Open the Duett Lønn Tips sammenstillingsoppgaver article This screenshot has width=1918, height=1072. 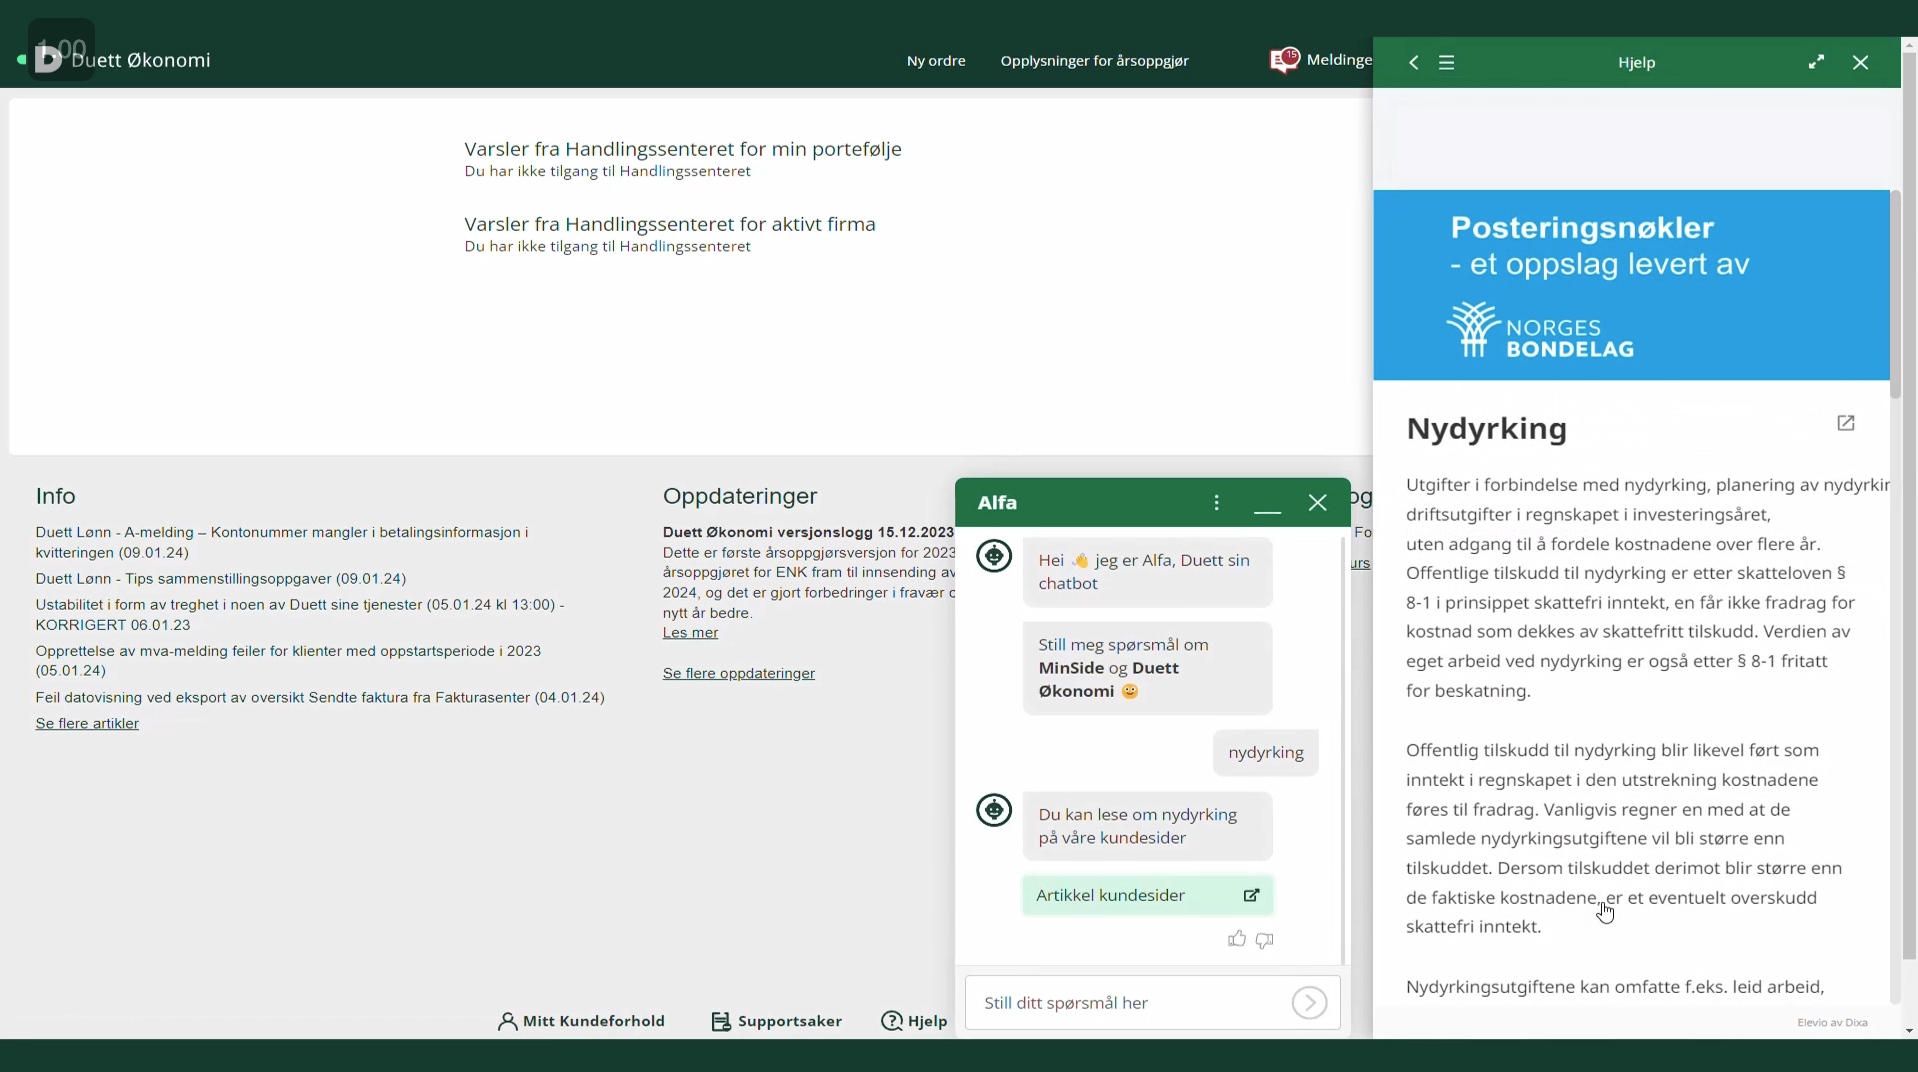(x=221, y=579)
